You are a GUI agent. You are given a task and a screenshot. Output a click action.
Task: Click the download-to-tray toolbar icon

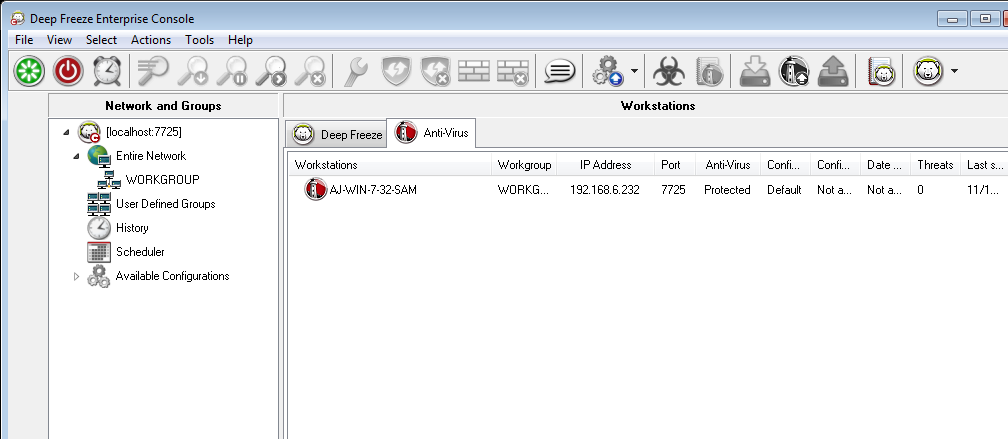pyautogui.click(x=755, y=71)
